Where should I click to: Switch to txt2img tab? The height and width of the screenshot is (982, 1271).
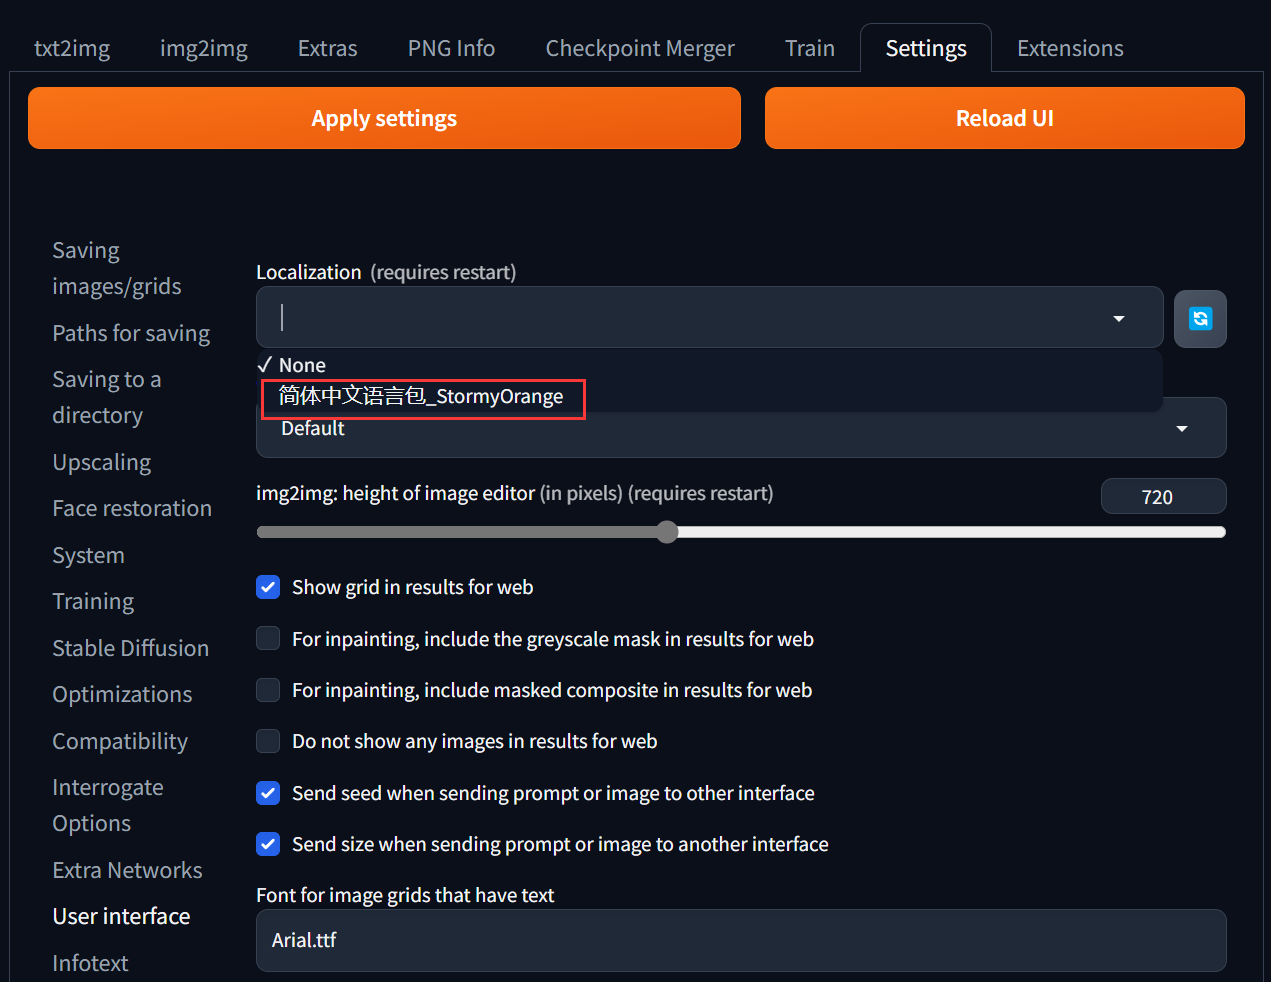[x=72, y=48]
